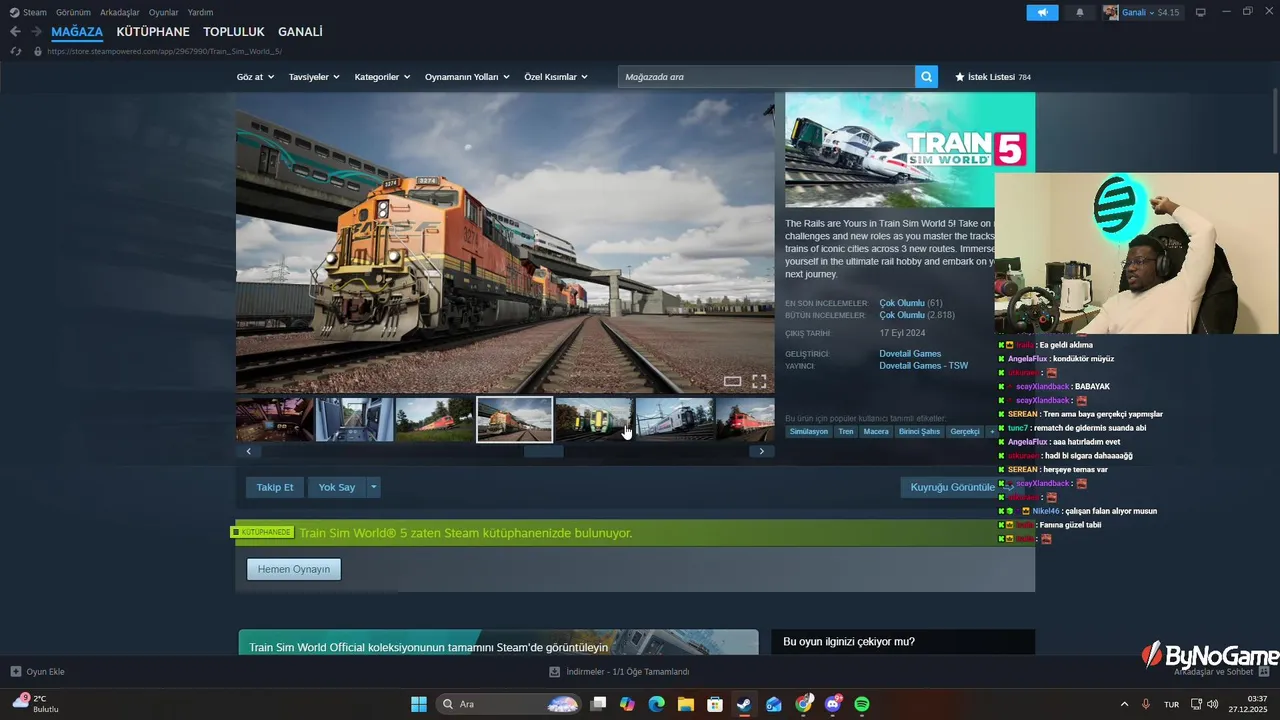1280x720 pixels.
Task: Click the Birinci Şahıs tag
Action: [919, 432]
